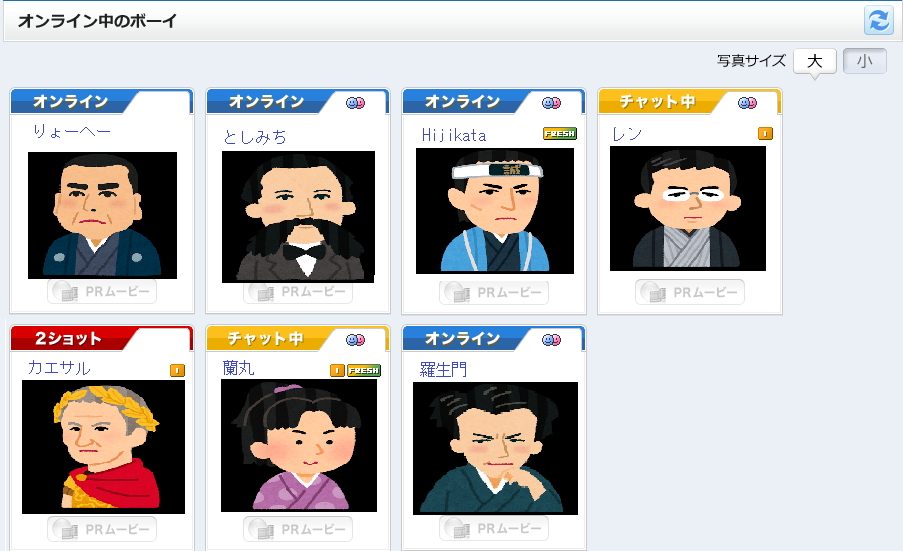903x551 pixels.
Task: Play りょーへー's PRムービー
Action: [102, 291]
